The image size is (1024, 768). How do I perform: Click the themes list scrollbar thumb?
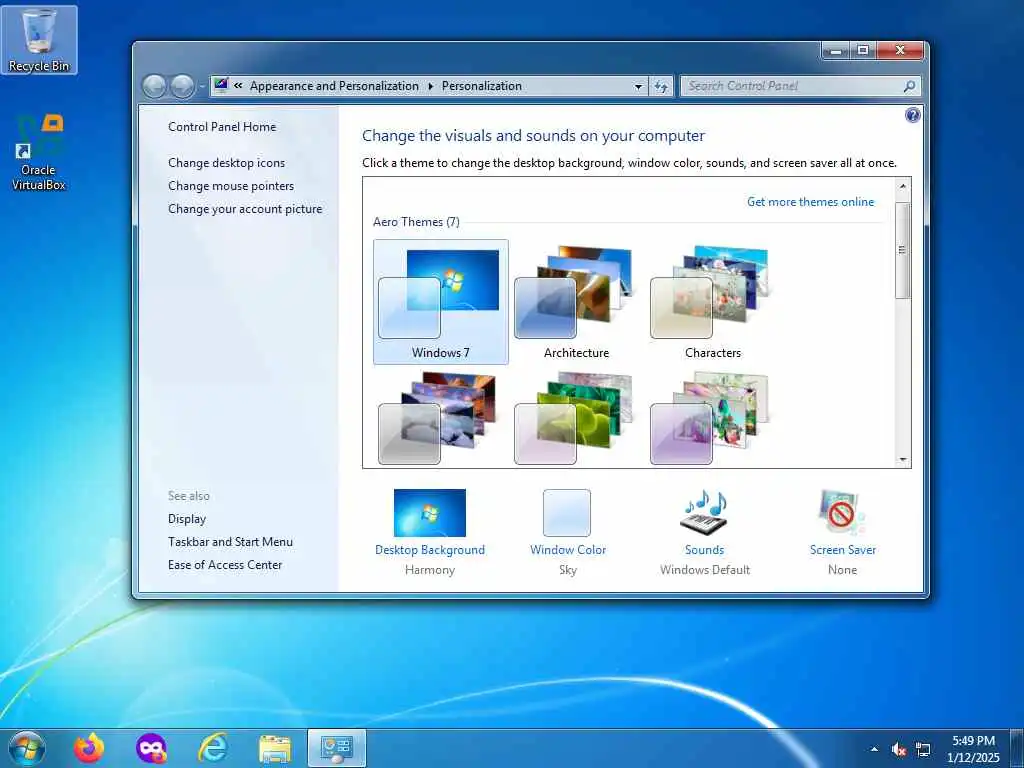[x=903, y=250]
